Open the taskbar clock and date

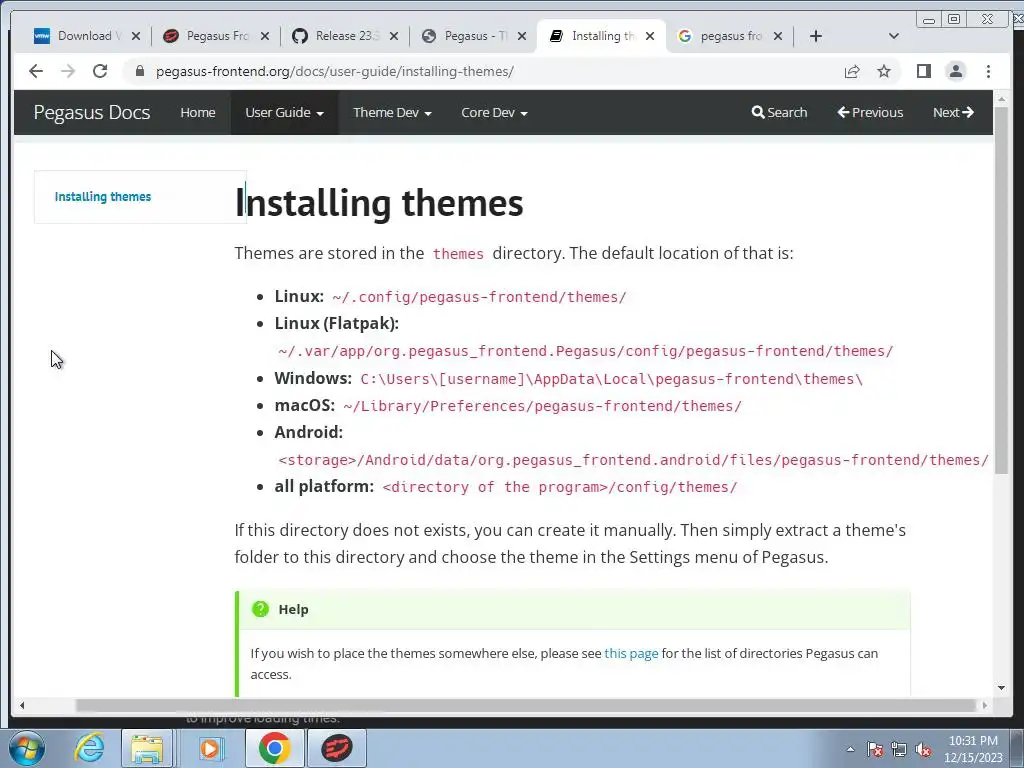pyautogui.click(x=973, y=749)
